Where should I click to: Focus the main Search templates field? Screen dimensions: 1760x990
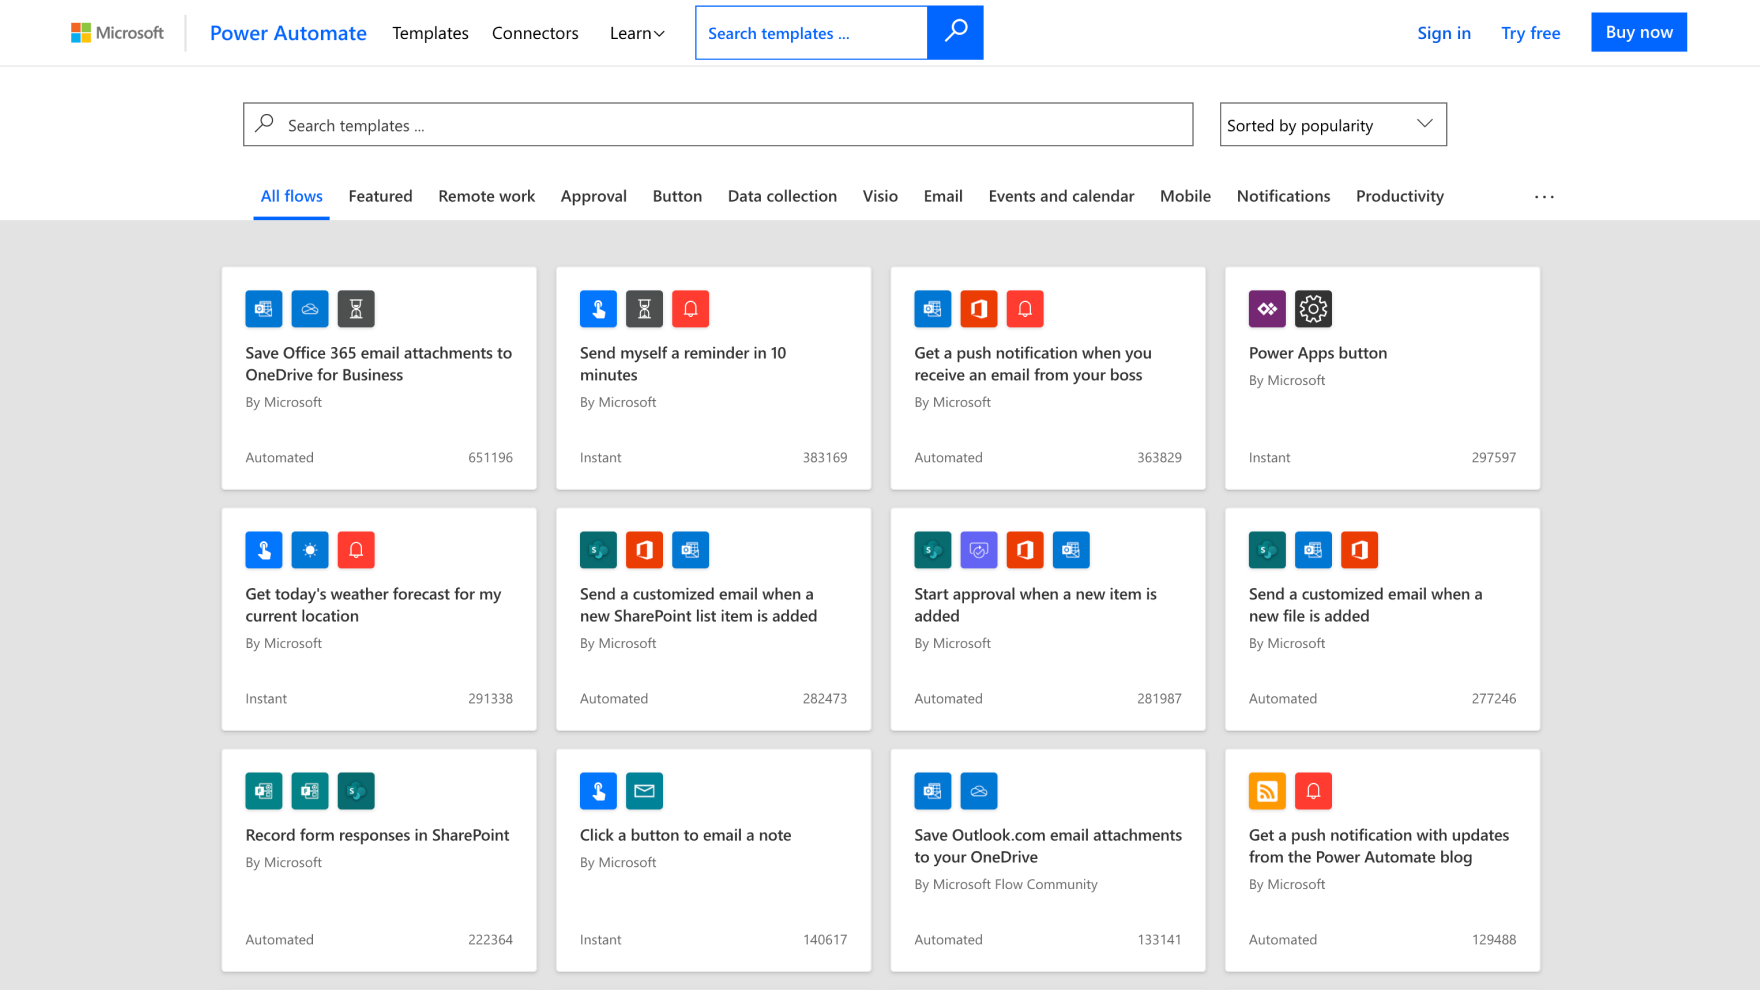pos(718,125)
